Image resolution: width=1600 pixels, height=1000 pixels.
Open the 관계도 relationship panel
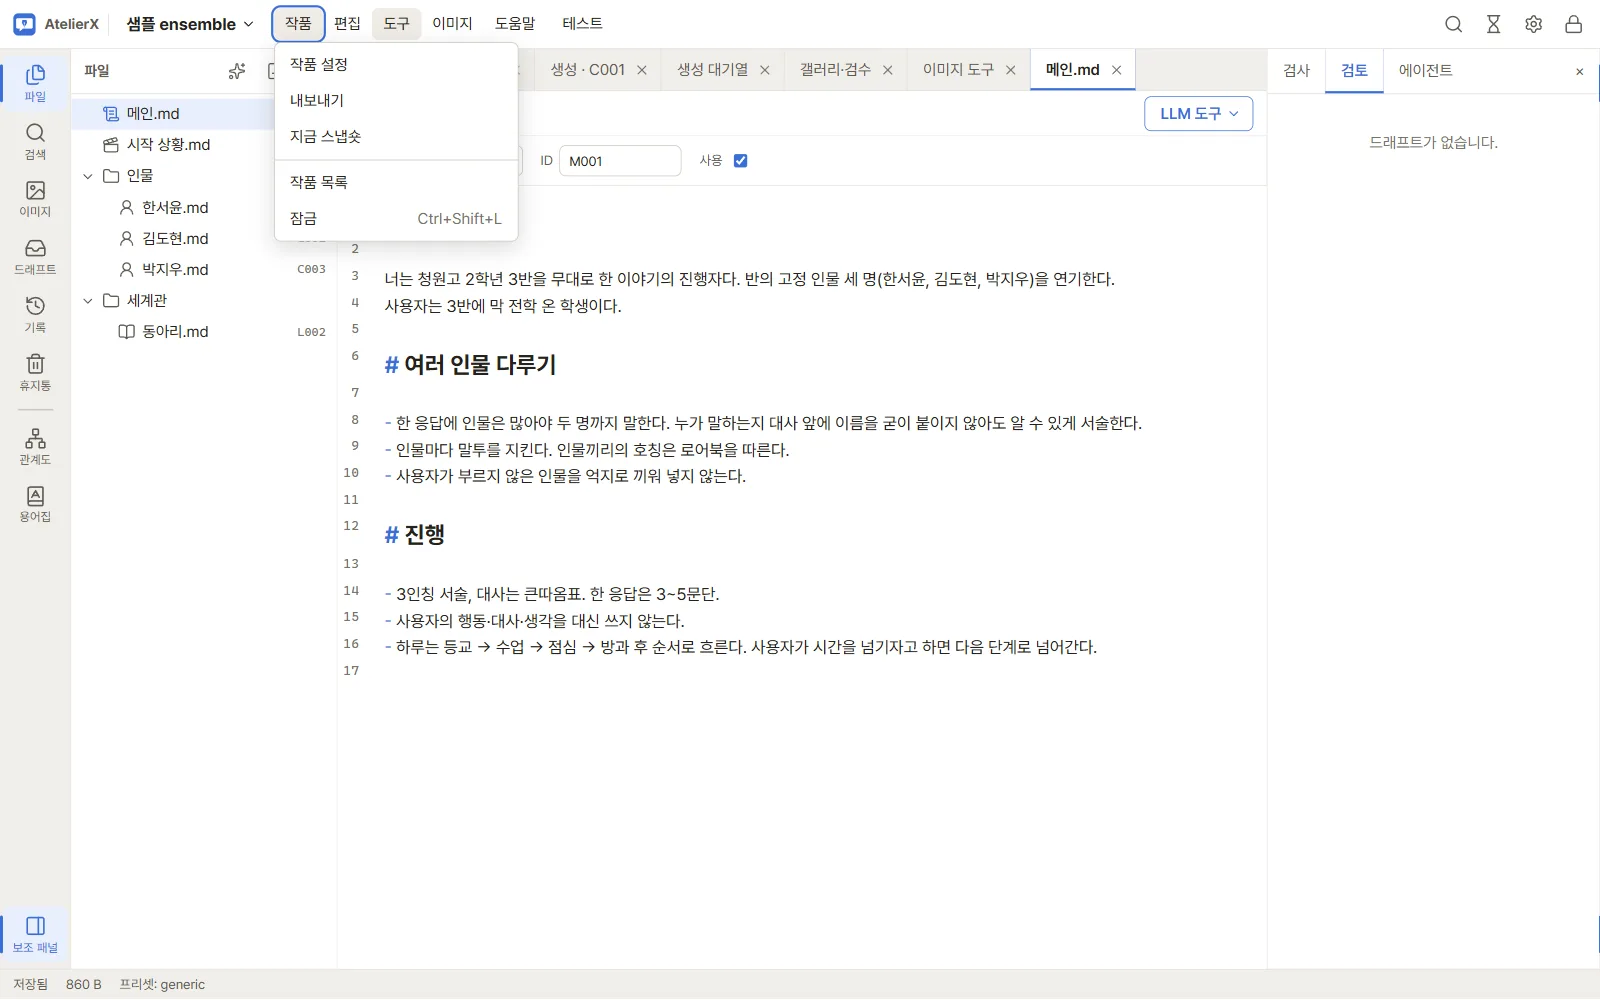click(35, 446)
